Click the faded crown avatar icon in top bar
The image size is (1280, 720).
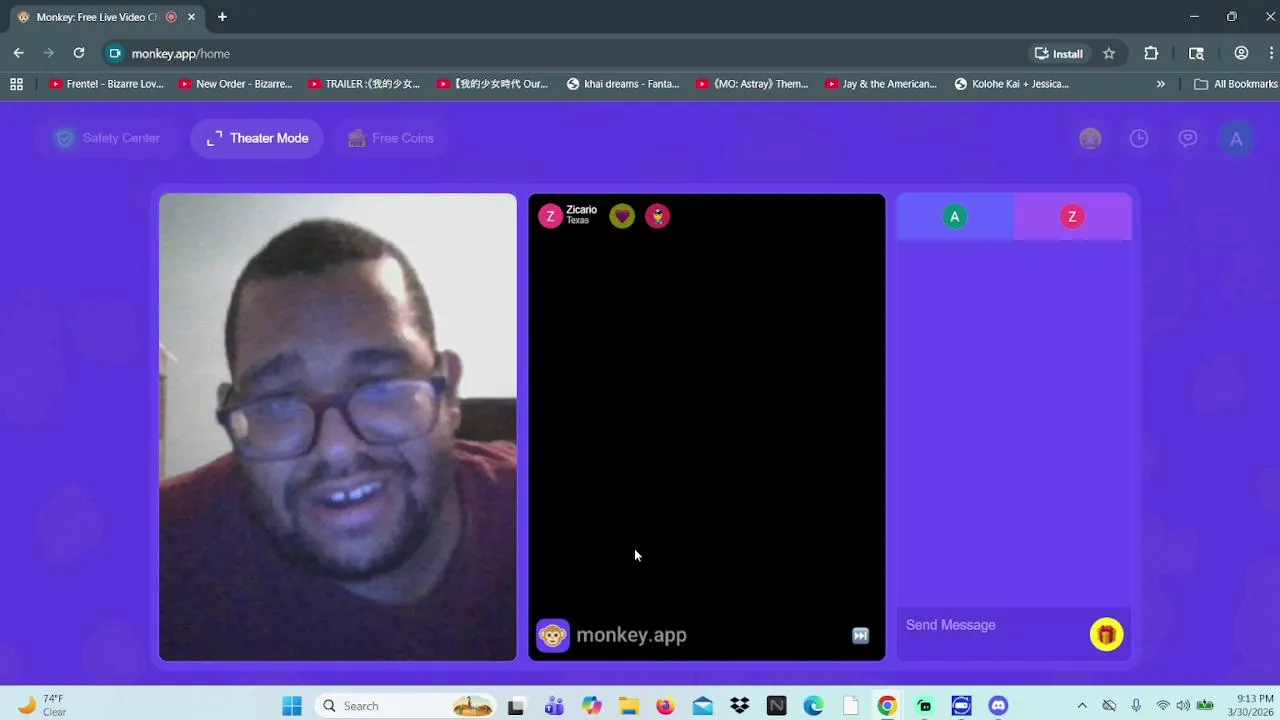coord(1090,139)
